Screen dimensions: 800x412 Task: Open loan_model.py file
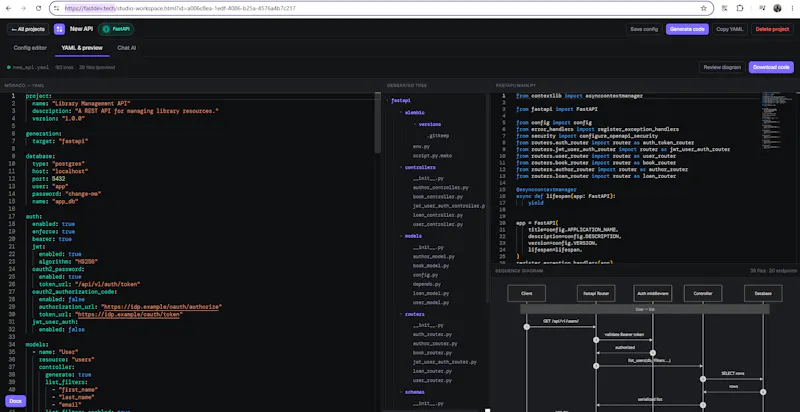431,293
